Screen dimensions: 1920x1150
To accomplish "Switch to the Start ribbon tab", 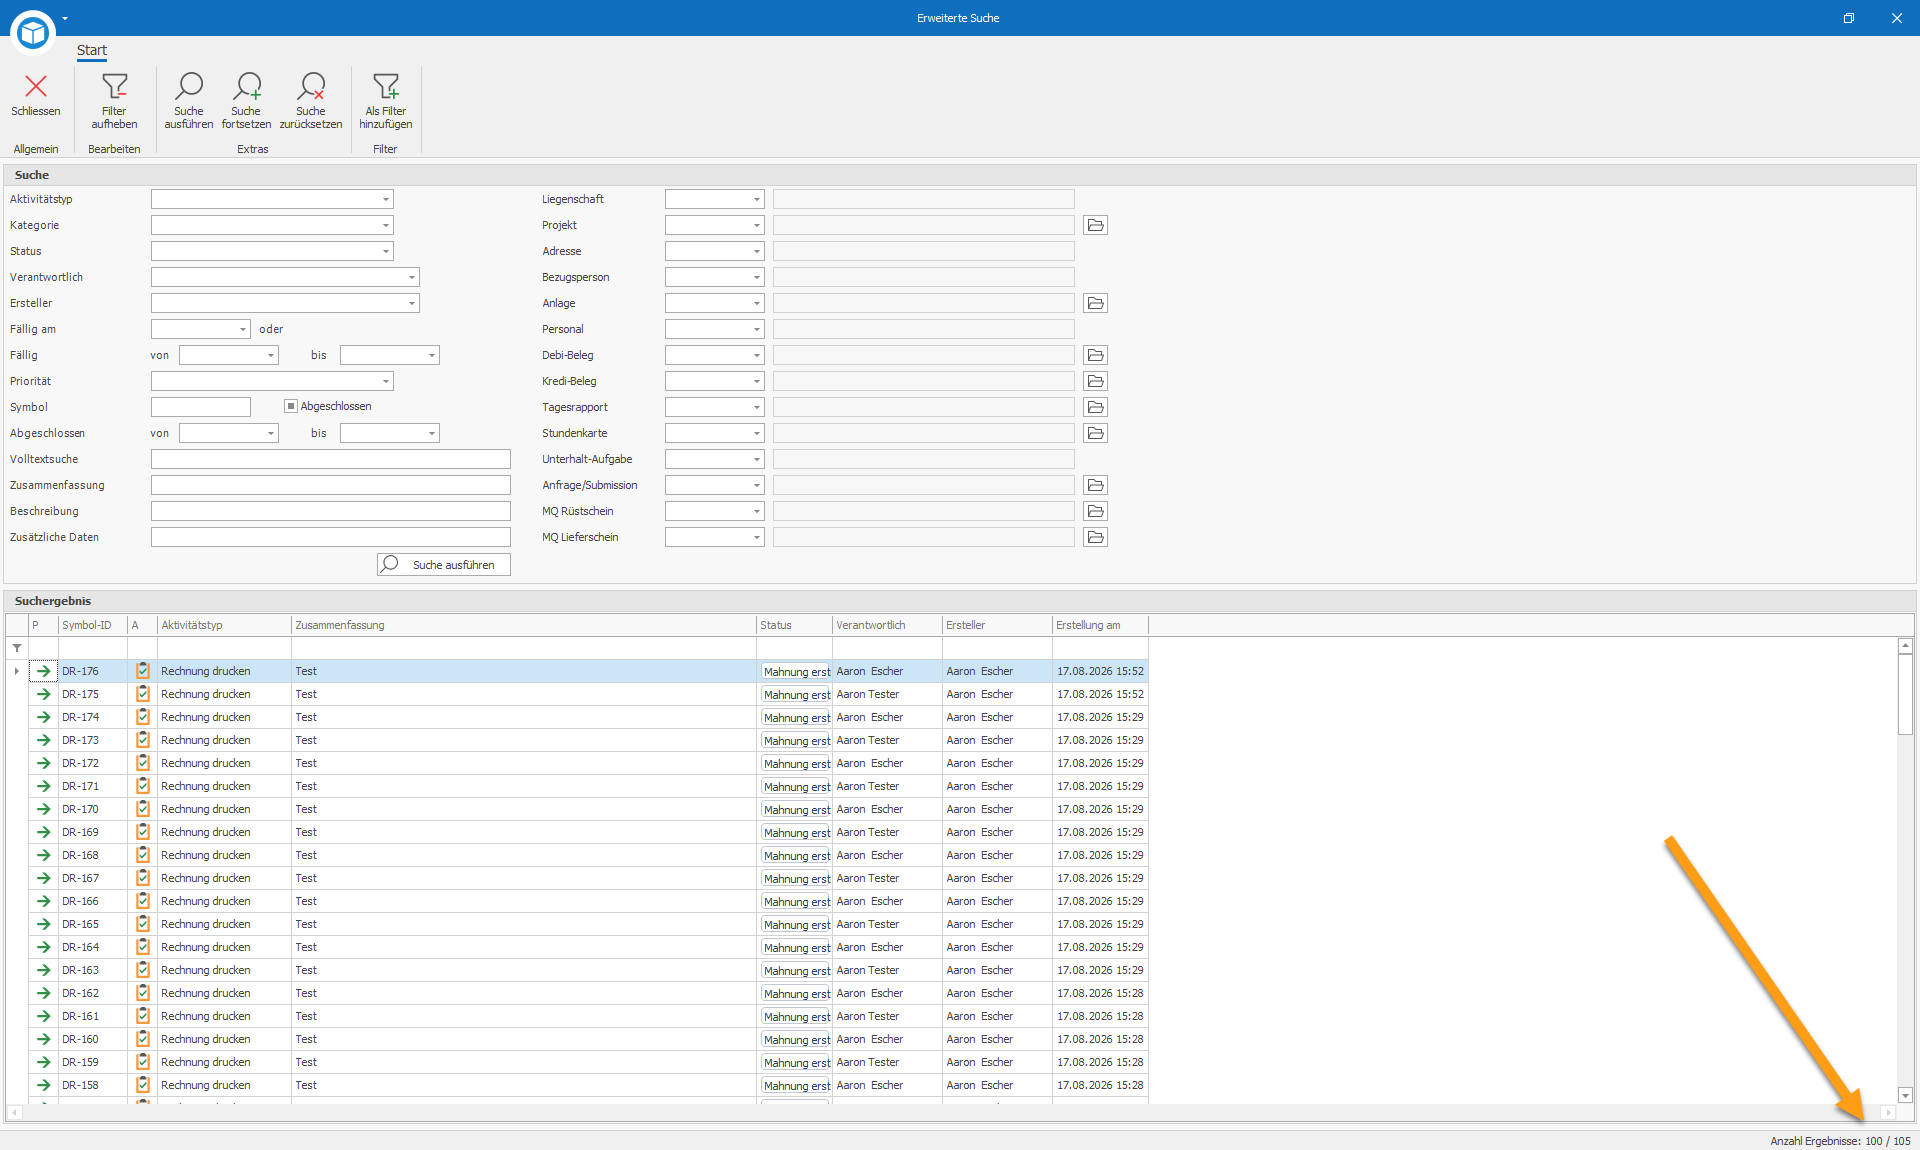I will (91, 50).
